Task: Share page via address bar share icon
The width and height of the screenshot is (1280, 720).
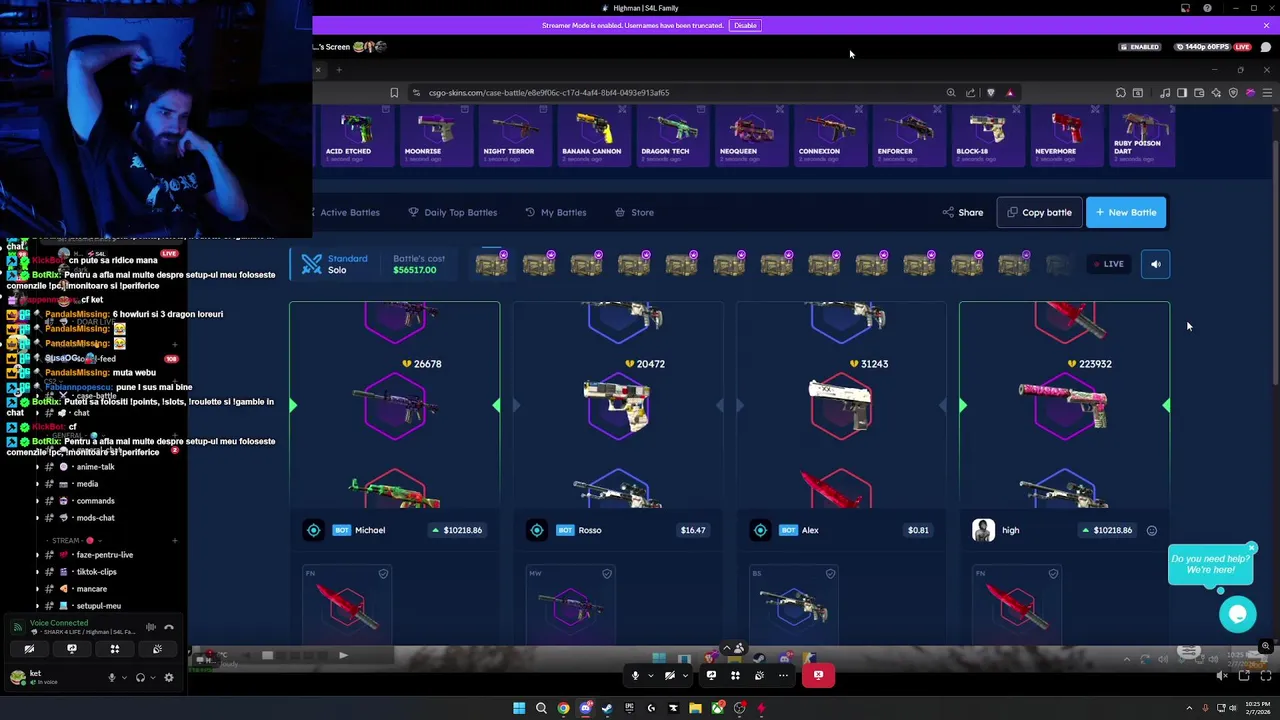Action: [970, 93]
